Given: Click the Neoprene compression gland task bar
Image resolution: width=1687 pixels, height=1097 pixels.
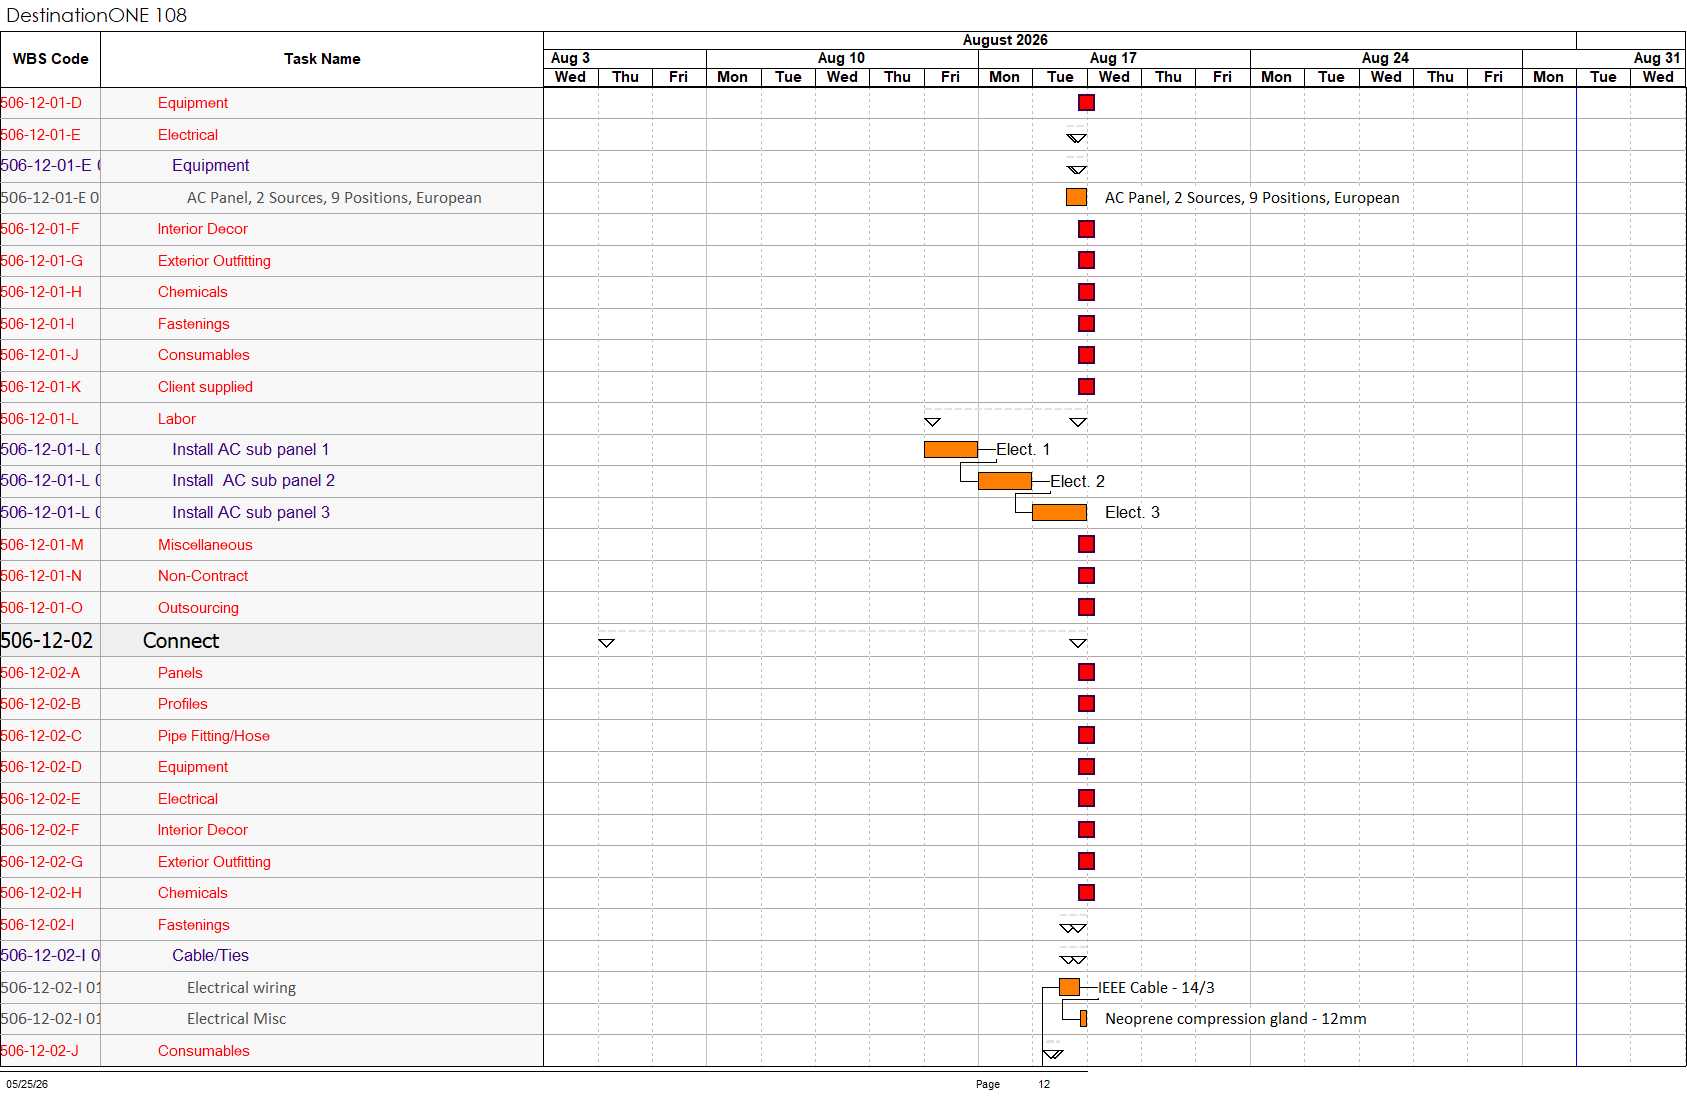Looking at the screenshot, I should [1083, 1018].
